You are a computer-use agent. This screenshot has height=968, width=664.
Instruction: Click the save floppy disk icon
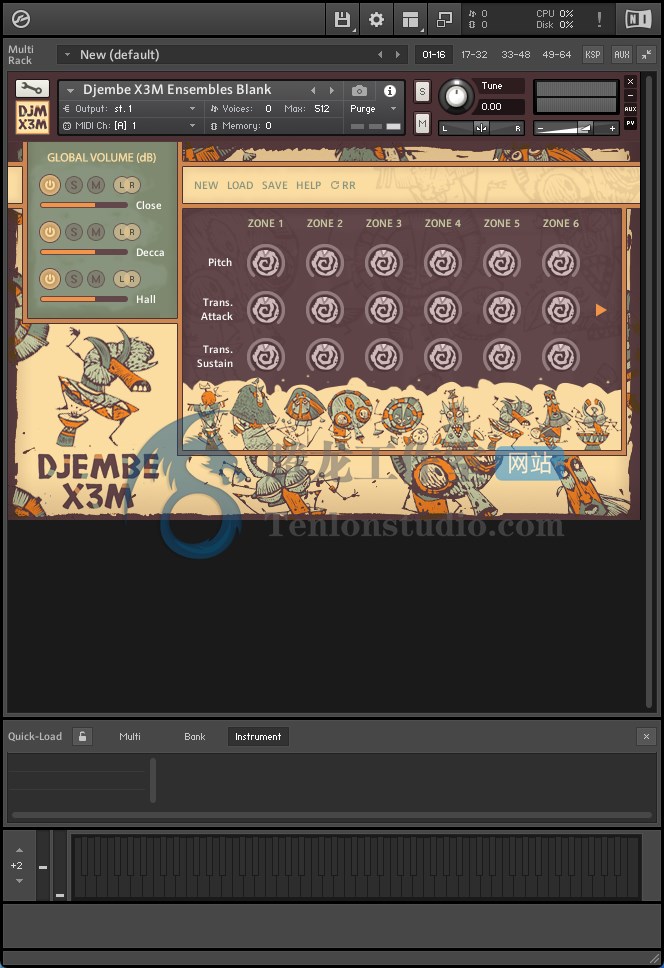click(x=342, y=20)
